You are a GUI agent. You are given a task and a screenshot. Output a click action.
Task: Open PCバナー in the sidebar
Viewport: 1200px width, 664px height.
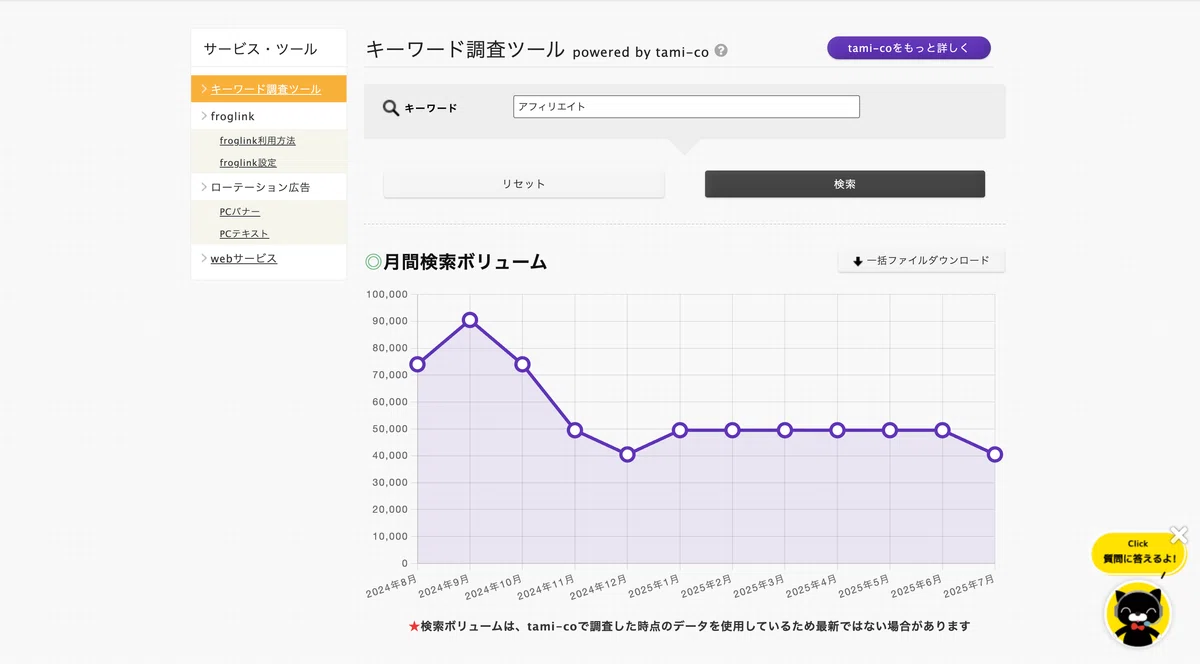point(240,212)
